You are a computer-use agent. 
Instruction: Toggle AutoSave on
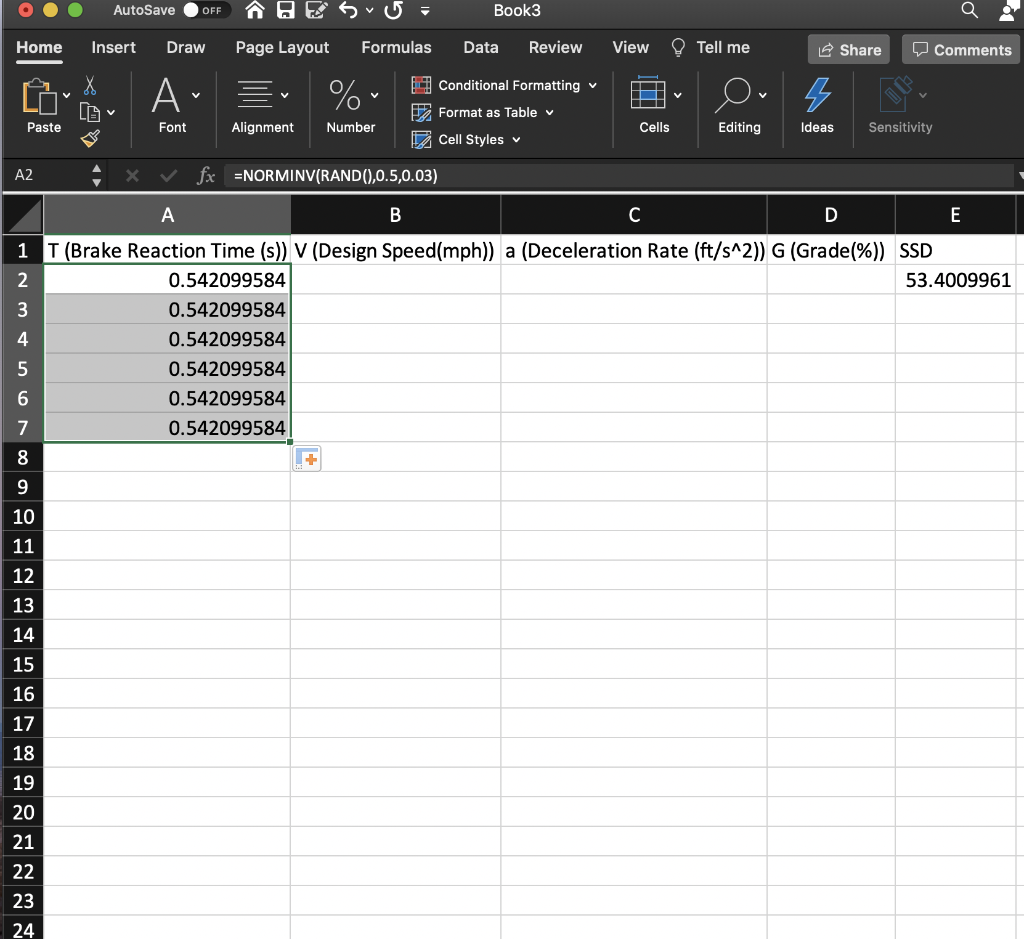tap(189, 11)
